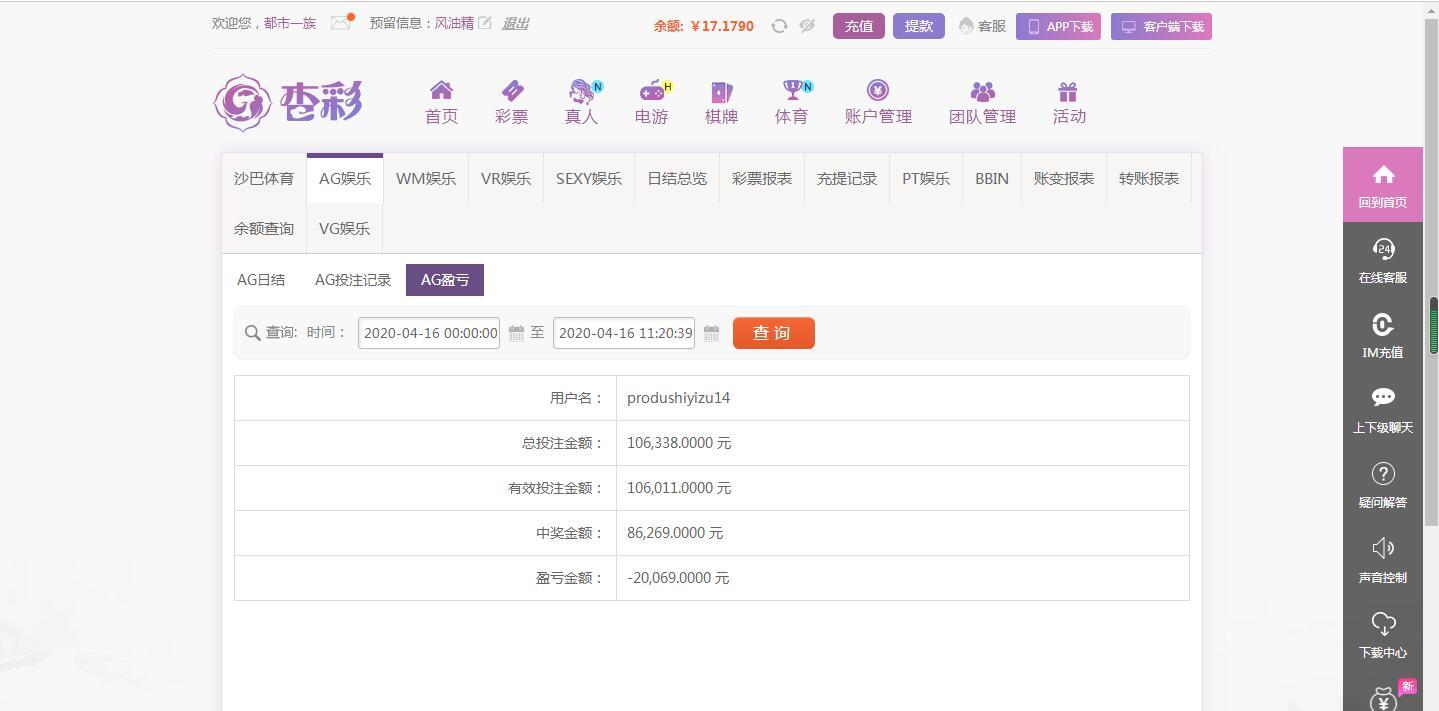Viewport: 1439px width, 711px height.
Task: Click the orange 查询 search button
Action: tap(774, 333)
